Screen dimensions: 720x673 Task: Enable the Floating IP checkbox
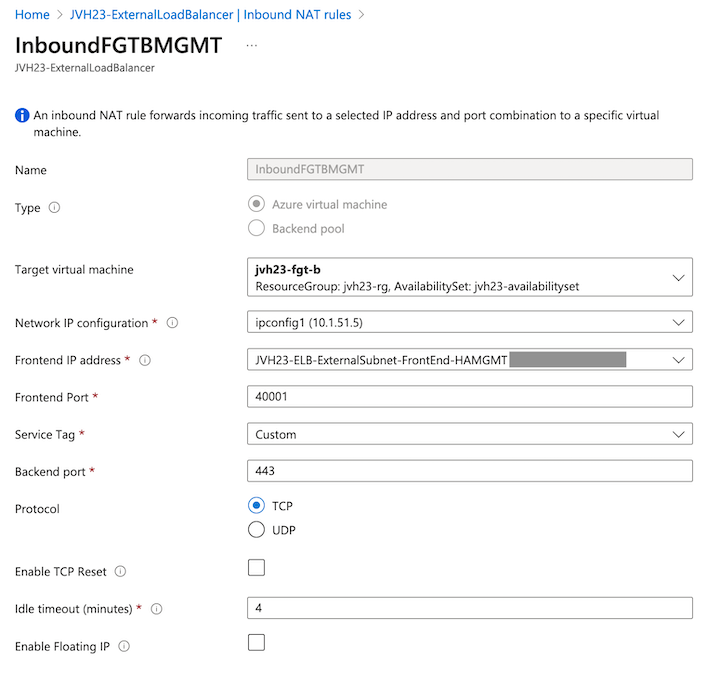(x=256, y=643)
